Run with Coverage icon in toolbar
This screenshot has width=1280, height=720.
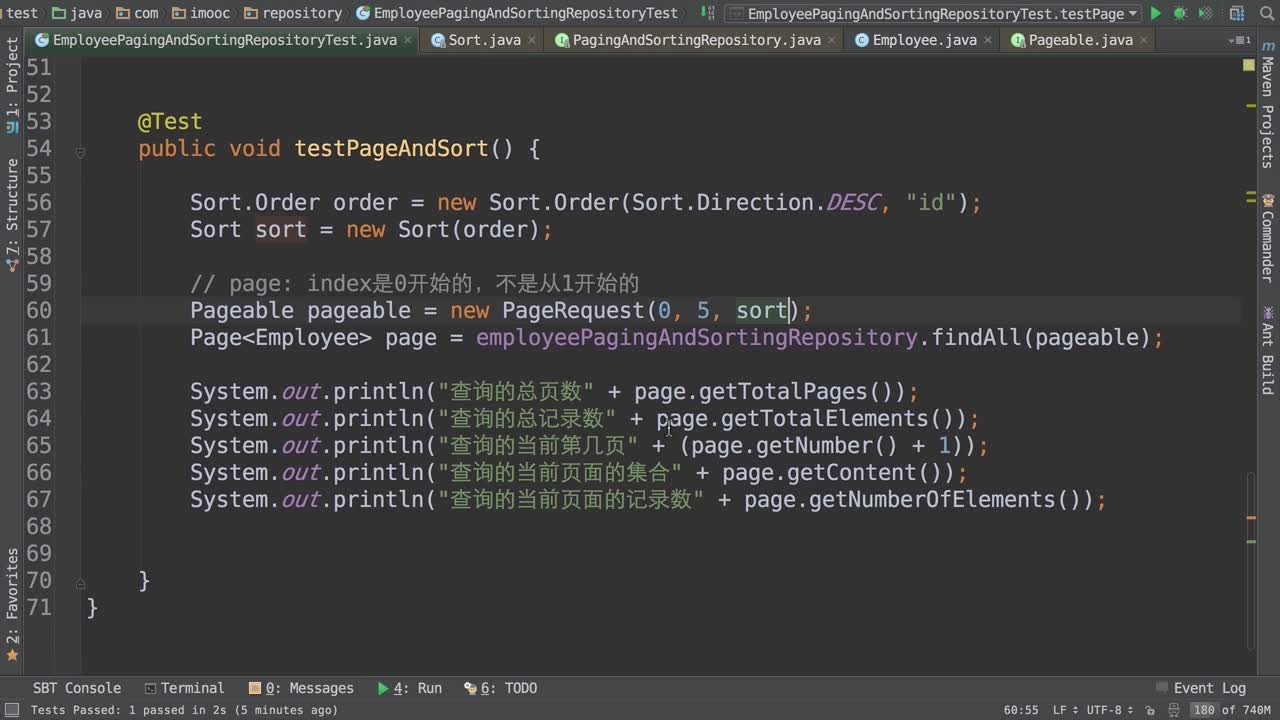(x=1204, y=13)
